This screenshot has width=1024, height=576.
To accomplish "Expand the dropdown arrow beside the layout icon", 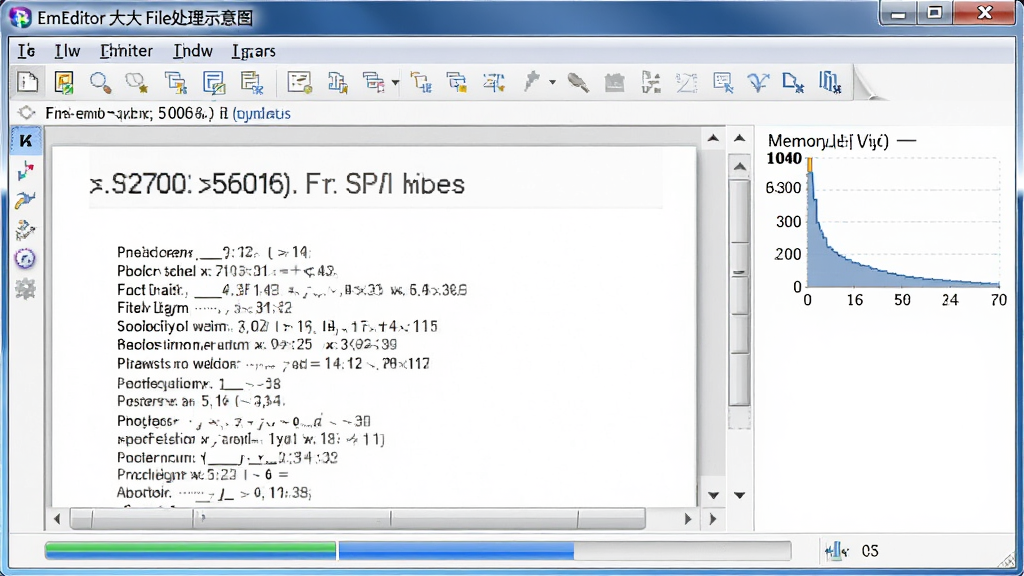I will (395, 82).
